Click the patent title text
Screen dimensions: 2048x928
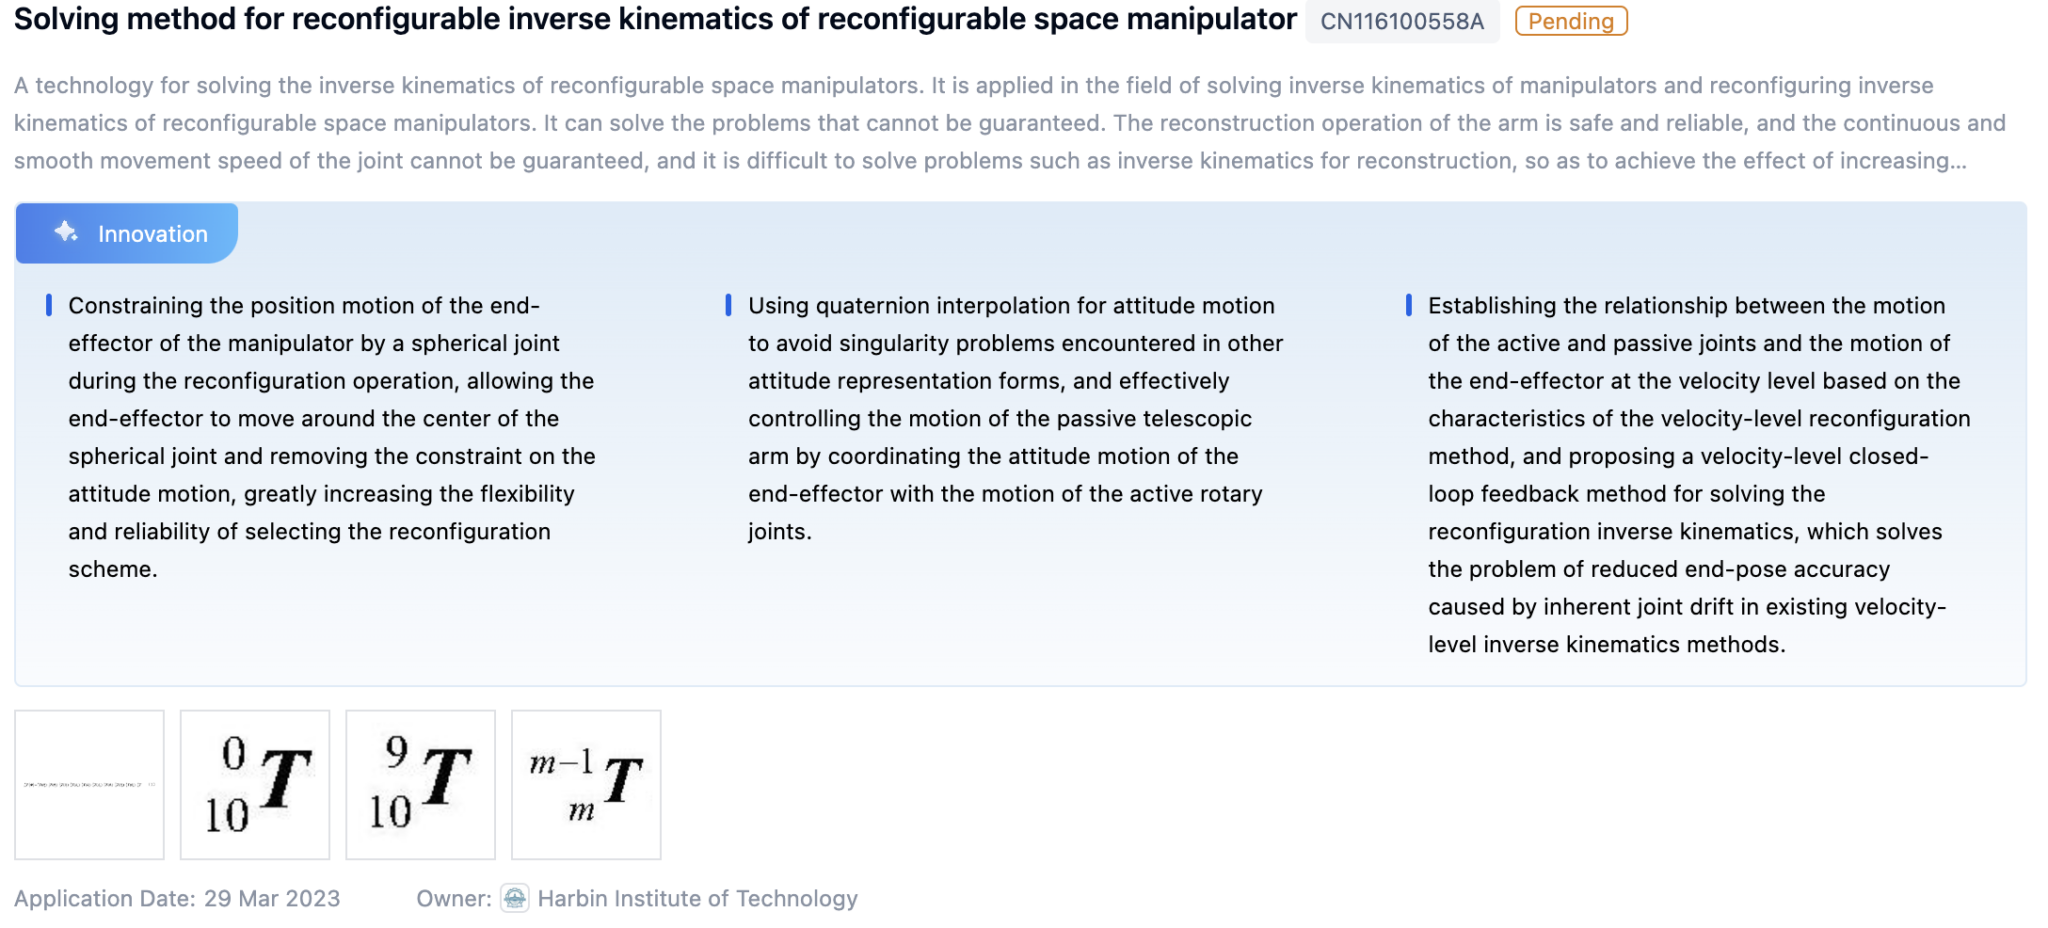pyautogui.click(x=650, y=18)
